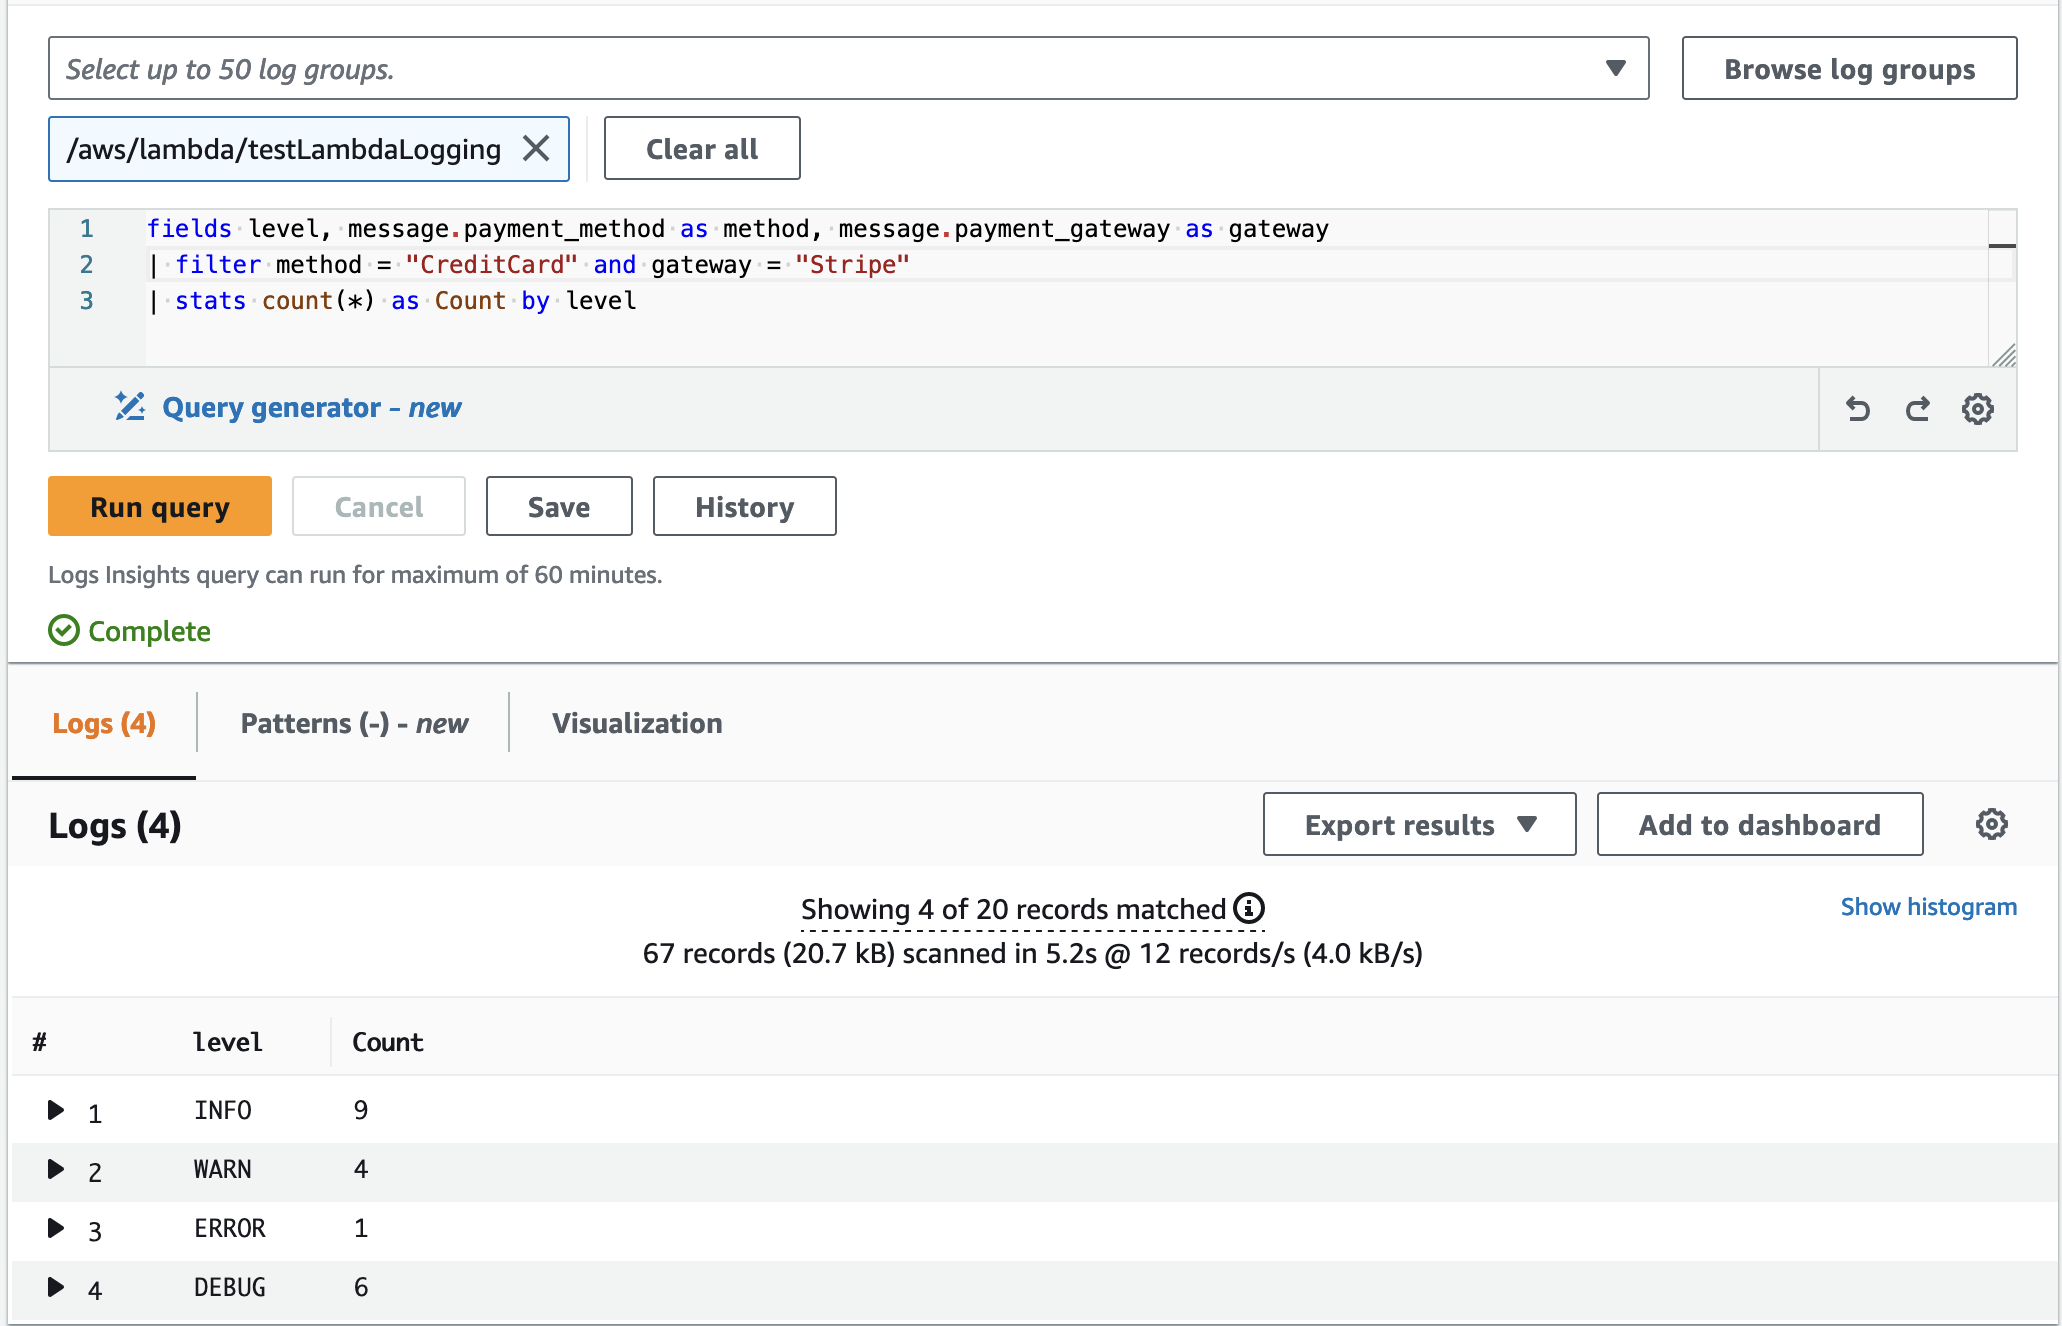Click the count value 4 for WARN
The height and width of the screenshot is (1326, 2062).
pyautogui.click(x=361, y=1169)
